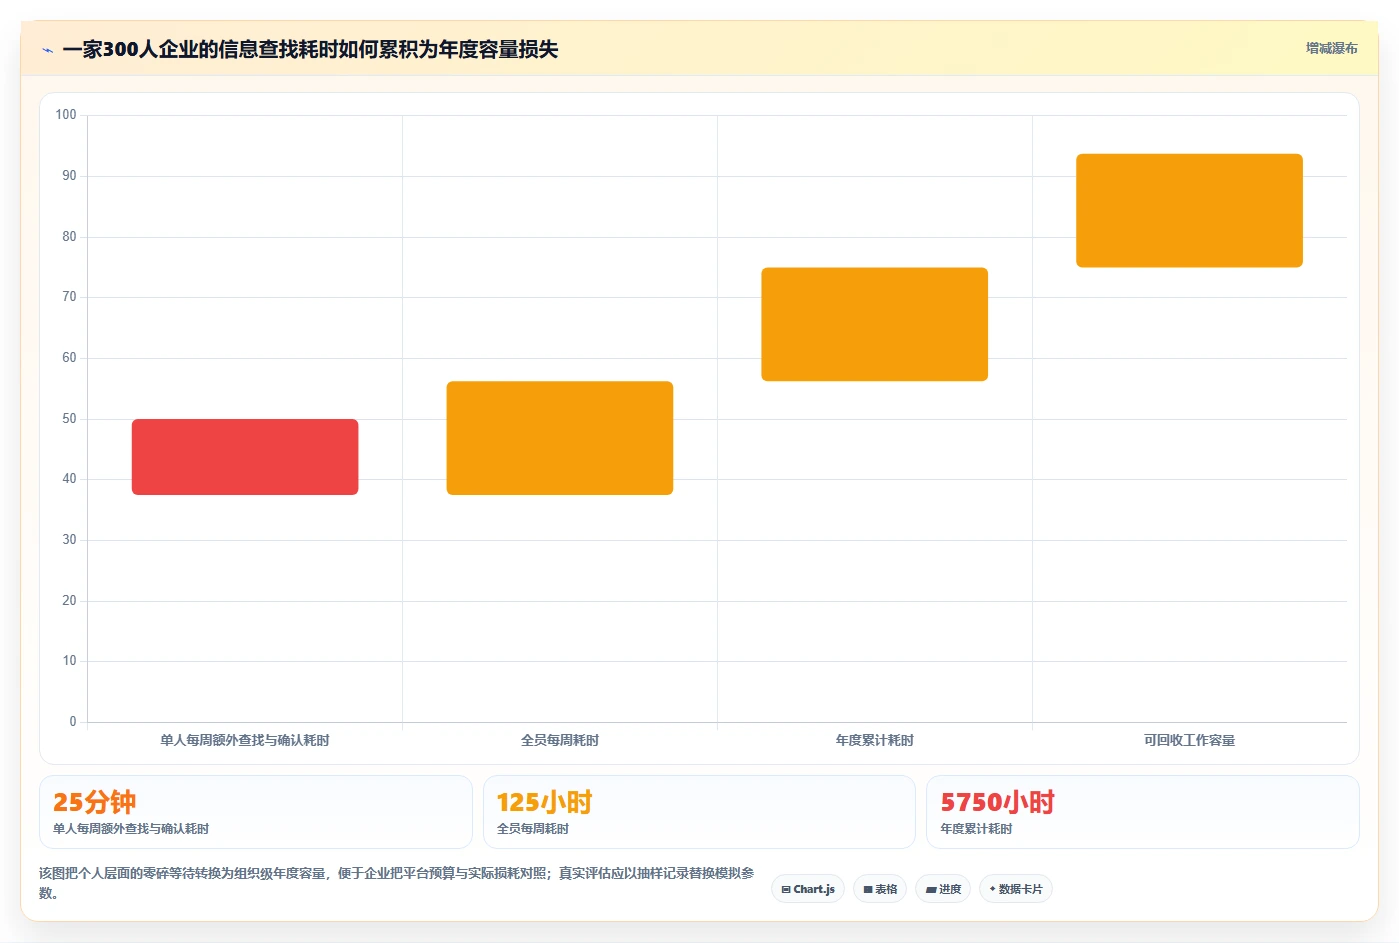Select the Chart.js chip

[x=808, y=889]
